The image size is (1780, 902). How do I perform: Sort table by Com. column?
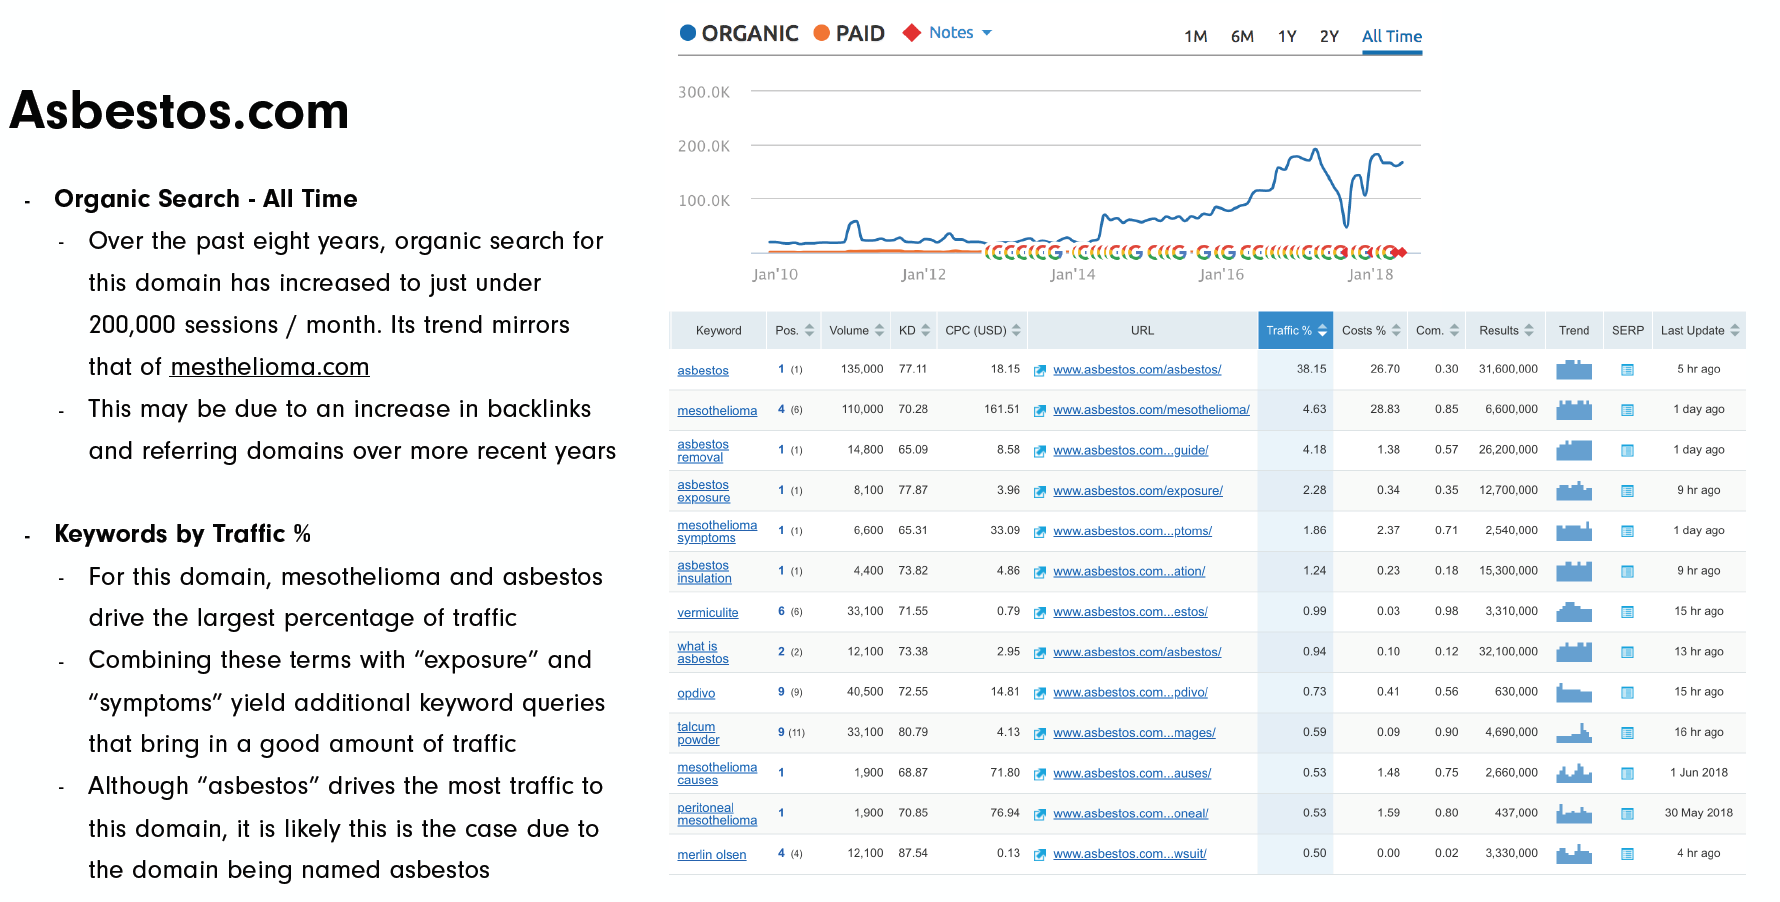tap(1438, 330)
